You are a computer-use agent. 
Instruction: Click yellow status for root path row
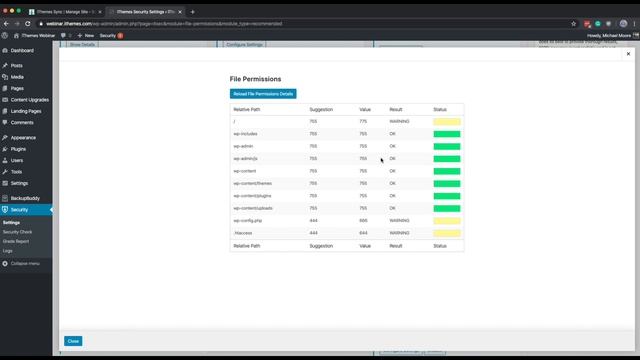(447, 122)
